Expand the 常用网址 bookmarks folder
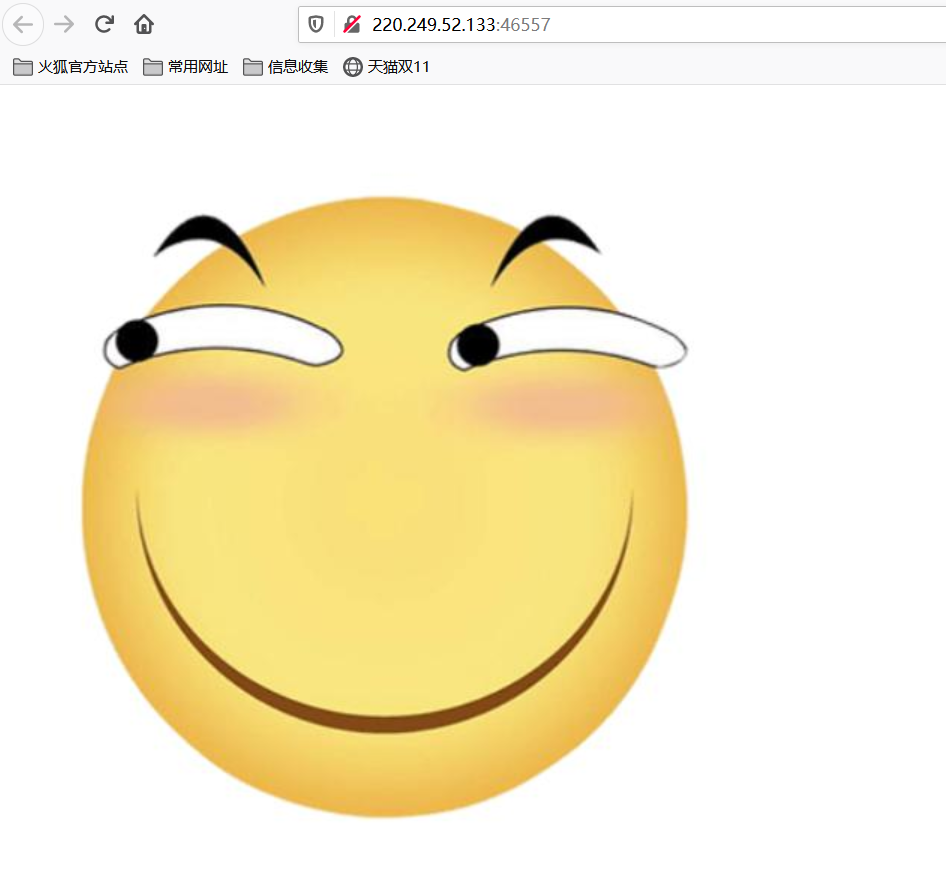 pyautogui.click(x=201, y=67)
